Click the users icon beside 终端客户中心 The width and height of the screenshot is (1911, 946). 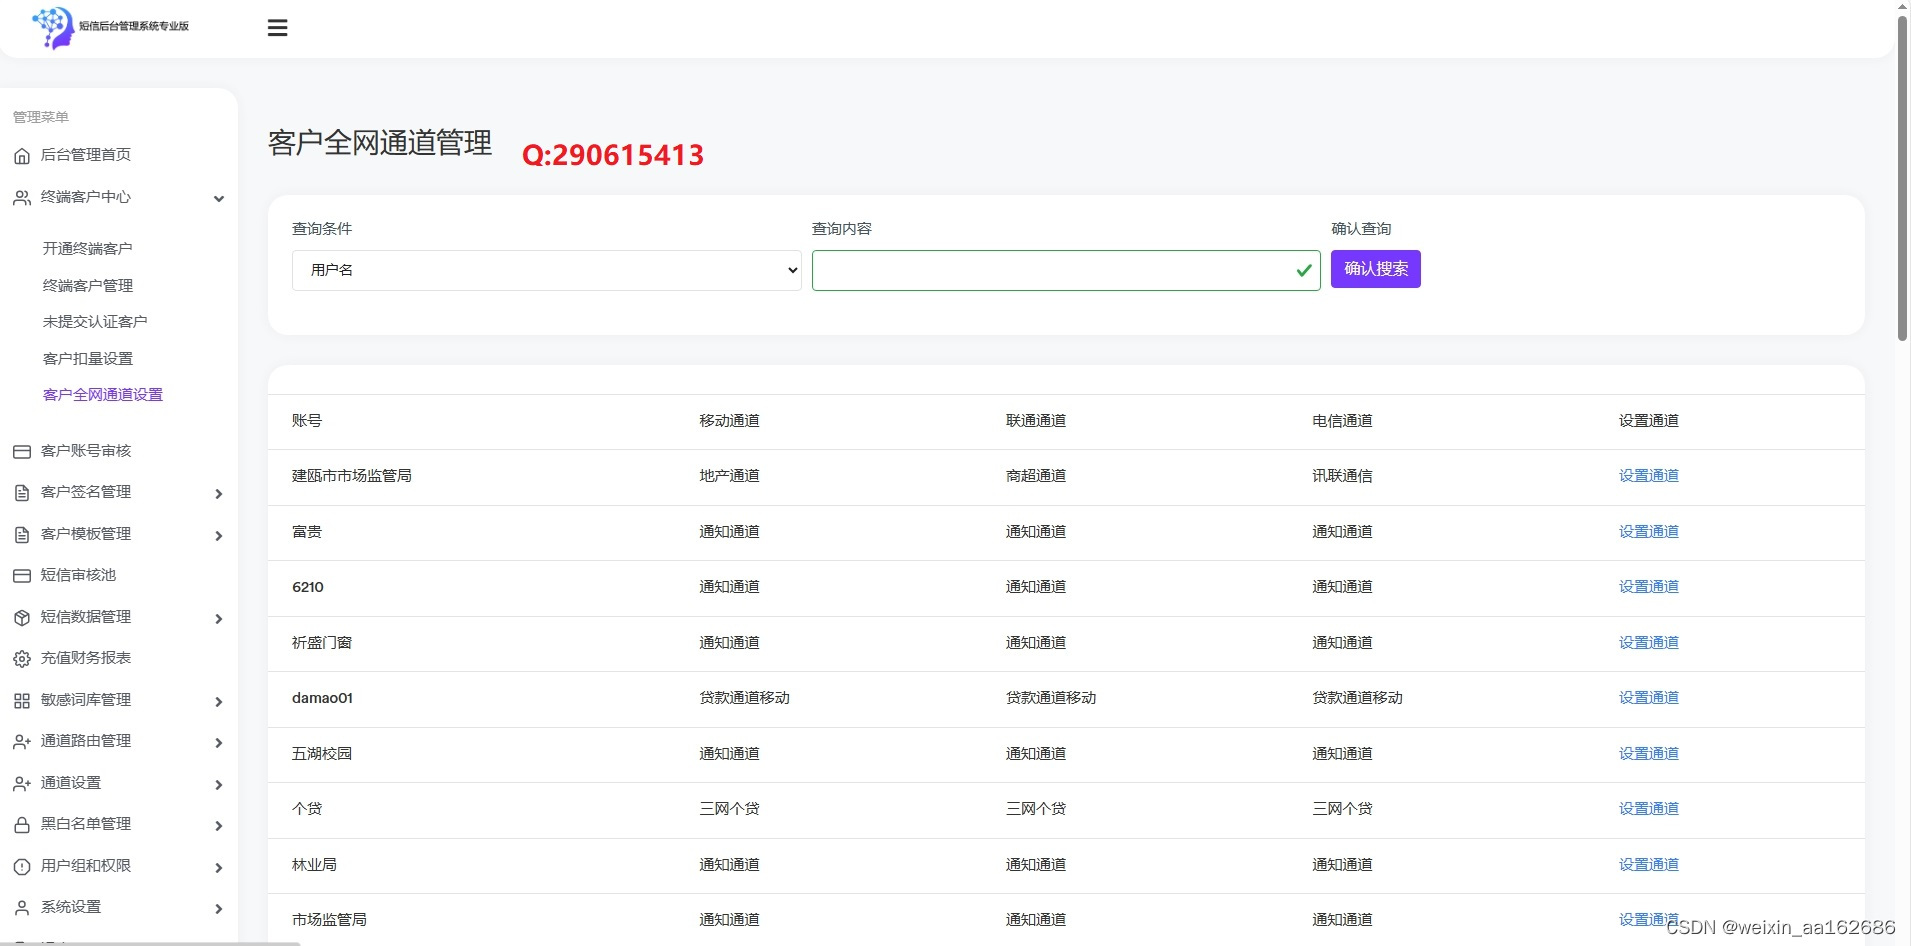[x=22, y=198]
